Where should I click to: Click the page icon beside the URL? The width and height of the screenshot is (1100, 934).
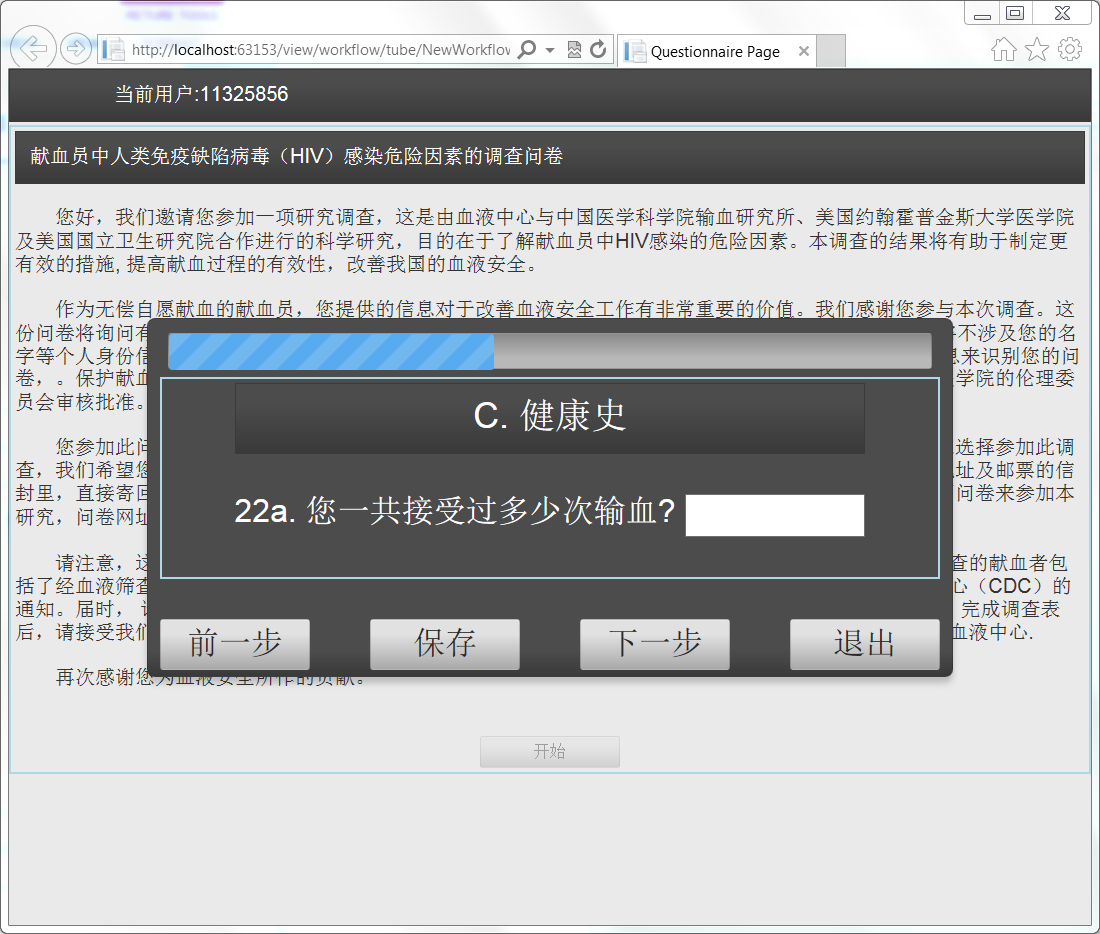(113, 50)
